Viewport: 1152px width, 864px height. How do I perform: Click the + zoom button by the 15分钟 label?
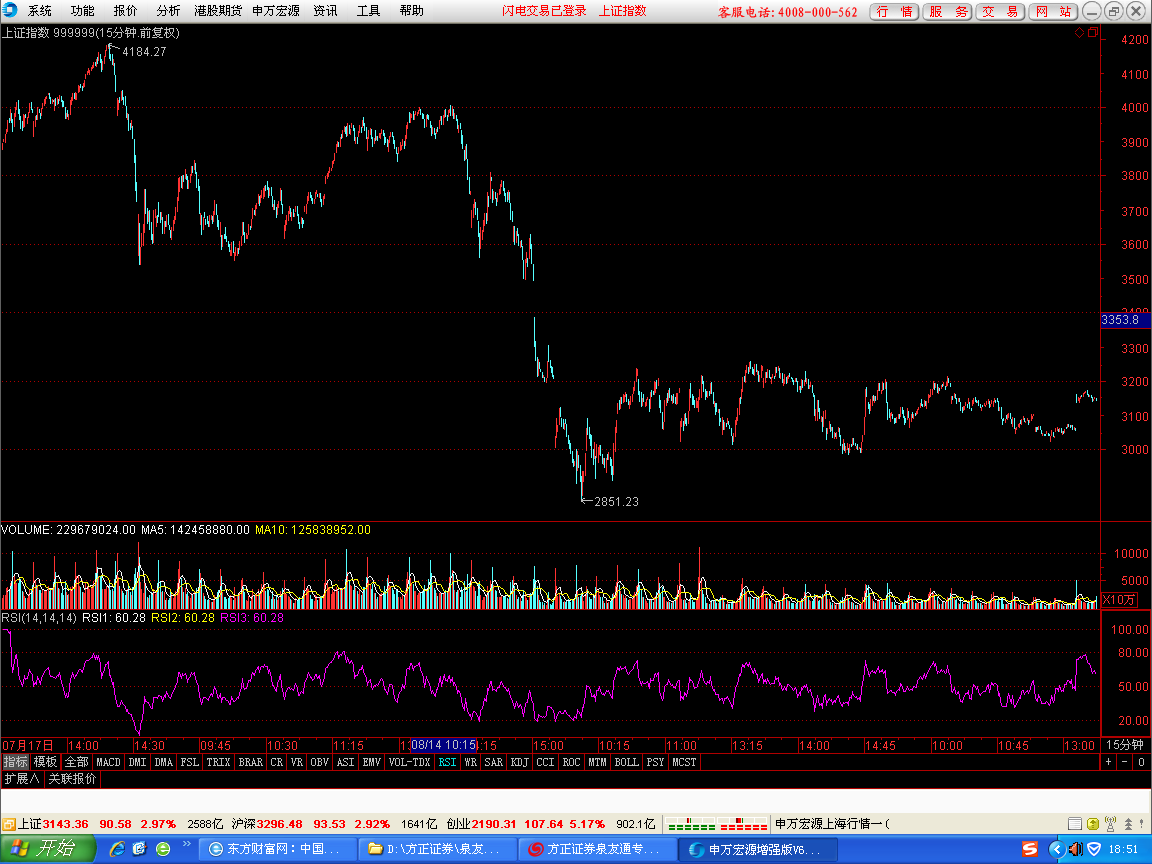(1109, 762)
